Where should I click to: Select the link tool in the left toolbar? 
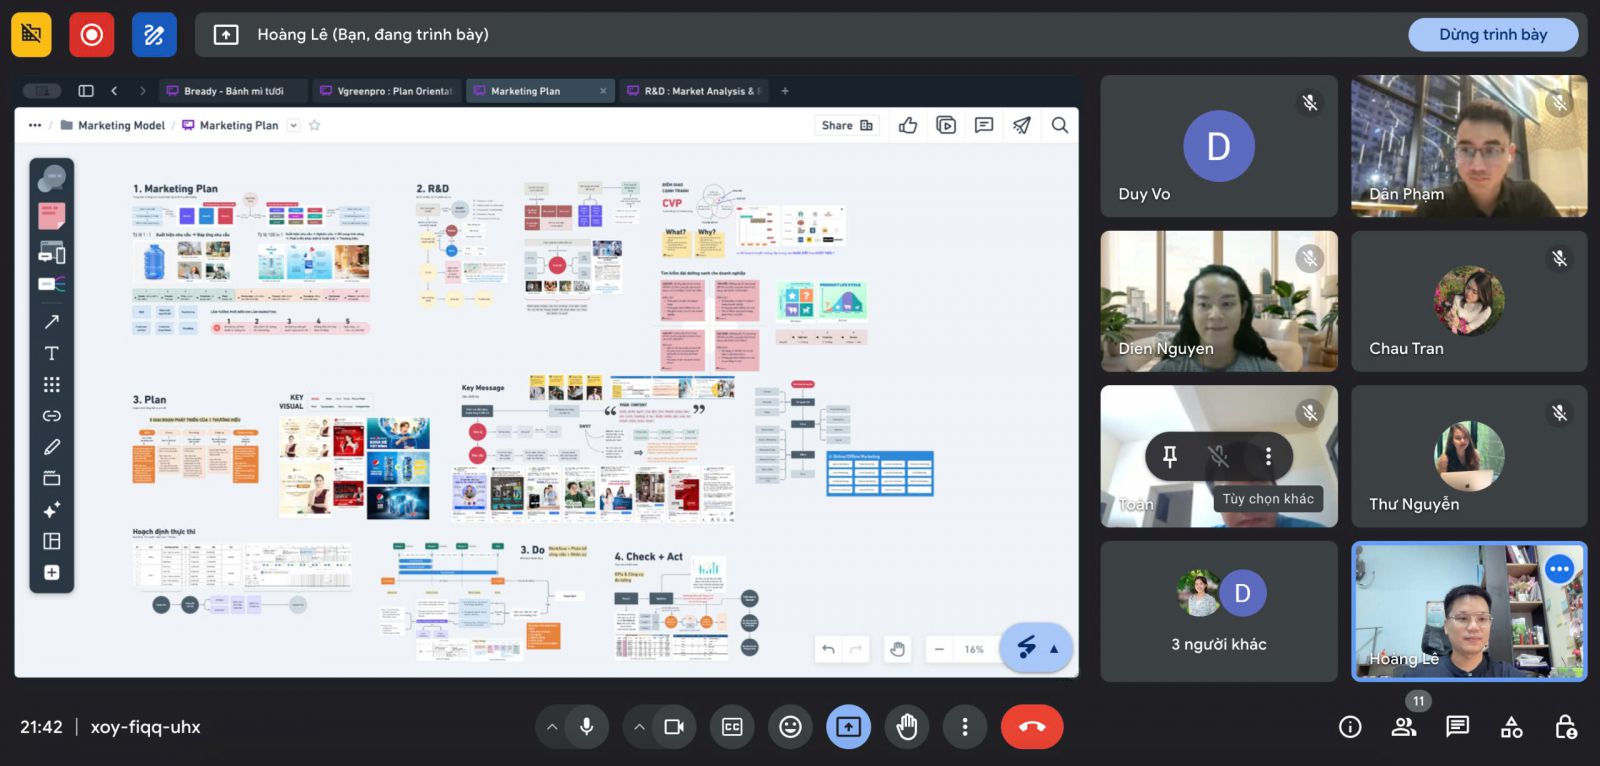tap(52, 416)
